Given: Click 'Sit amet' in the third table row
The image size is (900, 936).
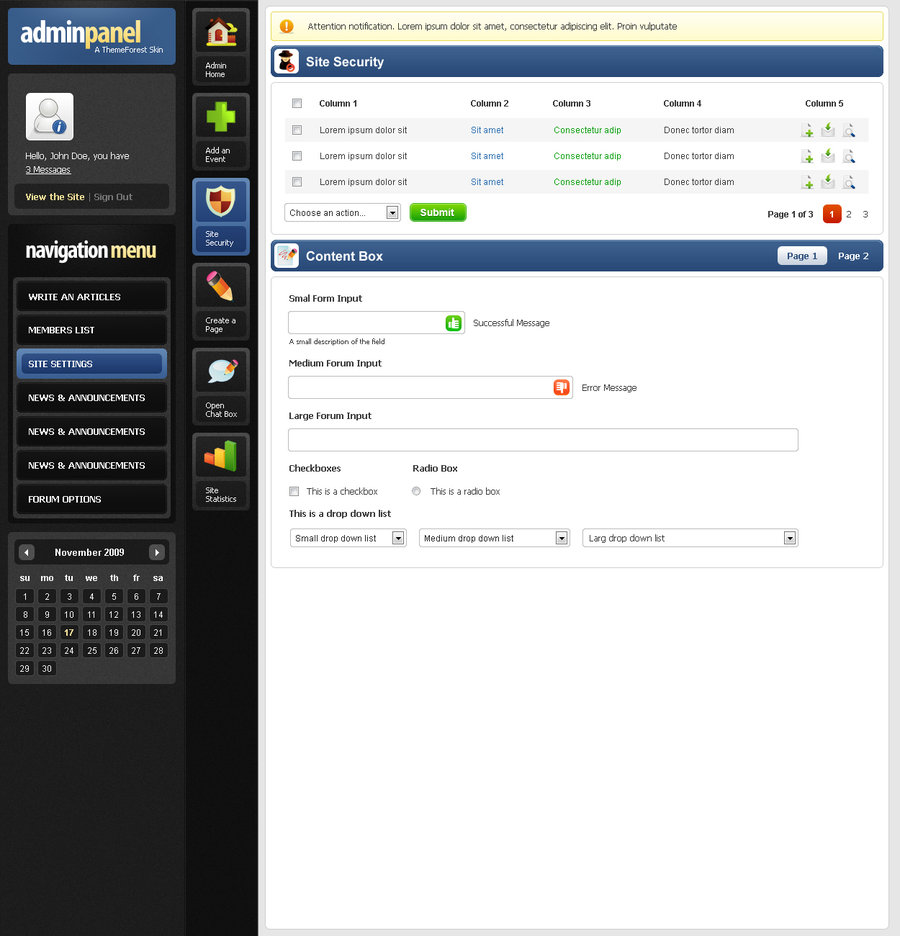Looking at the screenshot, I should point(487,182).
